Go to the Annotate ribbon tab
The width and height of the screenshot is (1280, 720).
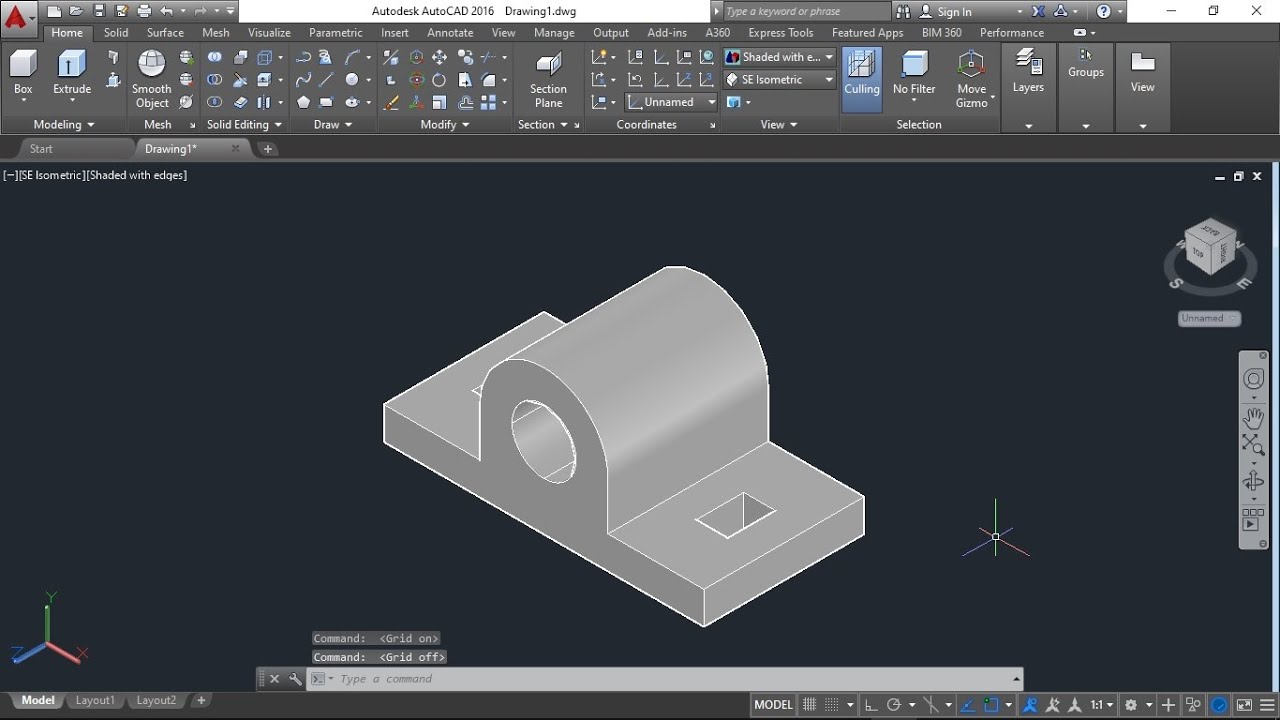click(x=450, y=33)
